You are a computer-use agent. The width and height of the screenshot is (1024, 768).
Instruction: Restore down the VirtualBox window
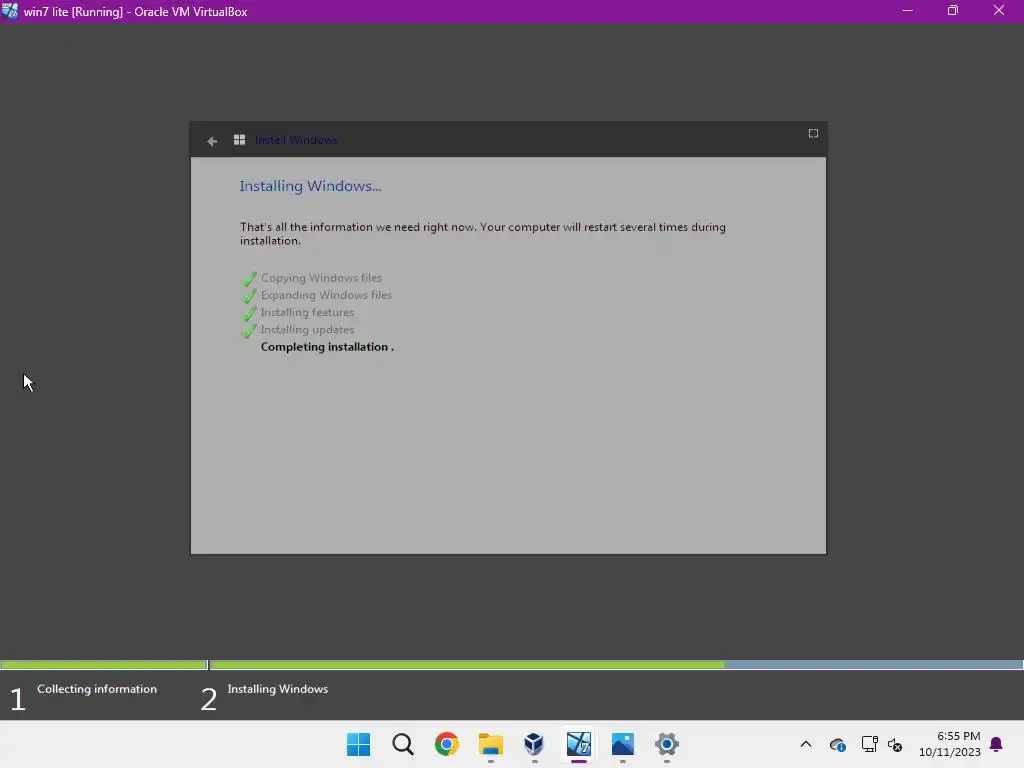coord(953,11)
